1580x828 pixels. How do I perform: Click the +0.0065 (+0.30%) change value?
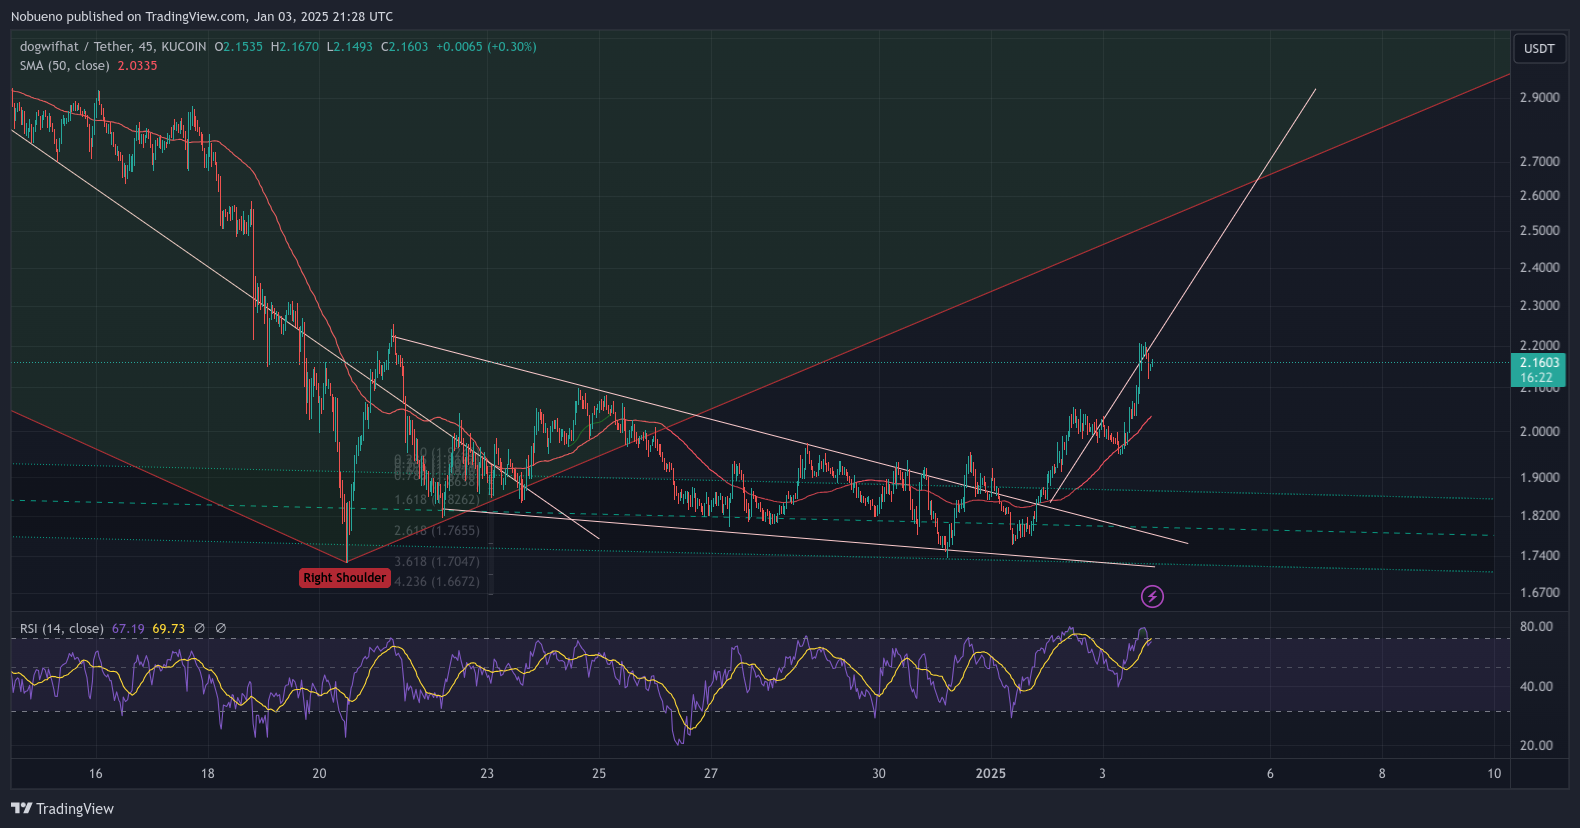coord(486,46)
